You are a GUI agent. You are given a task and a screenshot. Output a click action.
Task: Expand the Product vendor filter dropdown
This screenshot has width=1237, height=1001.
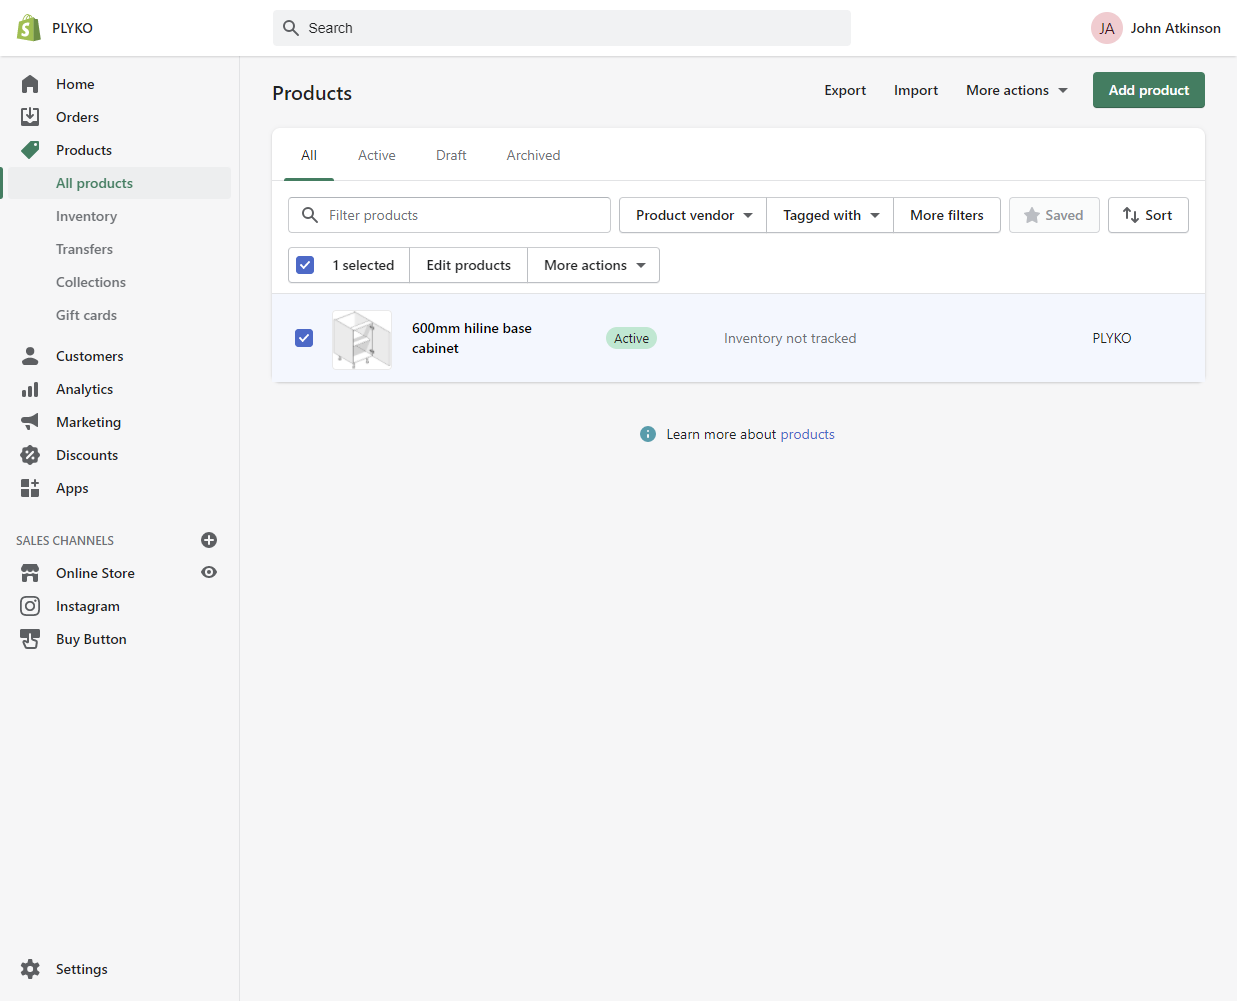point(693,215)
